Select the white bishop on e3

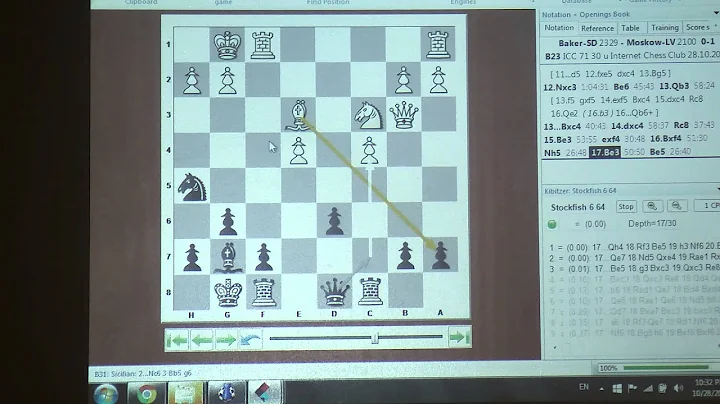coord(298,114)
